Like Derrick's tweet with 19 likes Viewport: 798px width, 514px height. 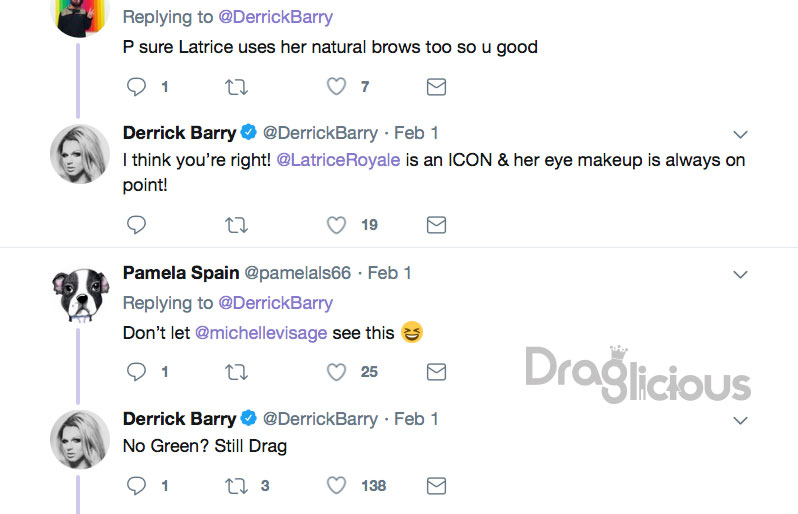point(336,224)
